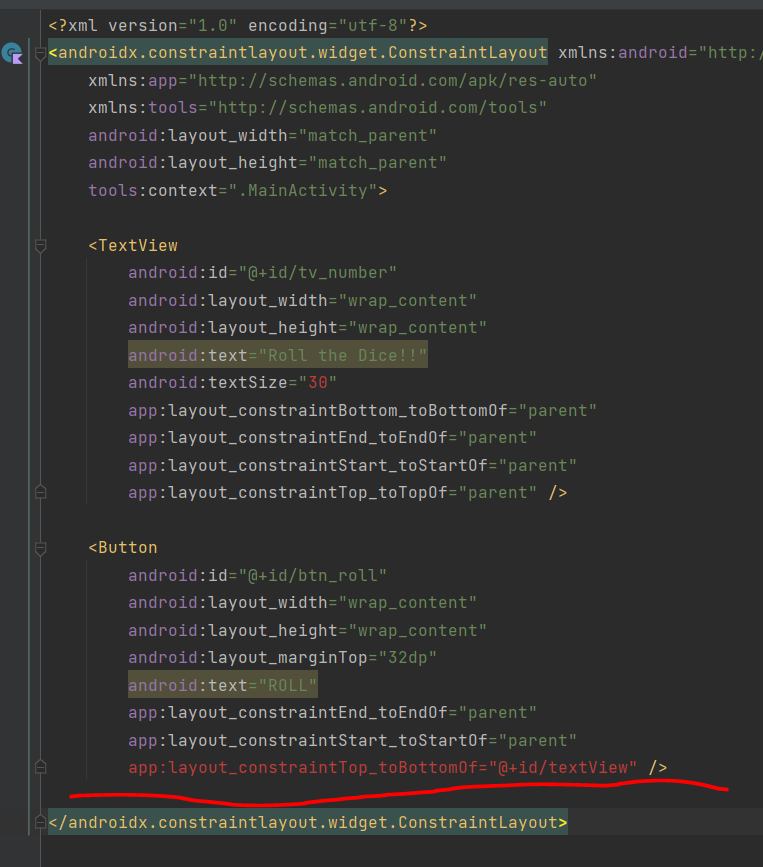The image size is (763, 867).
Task: Click the closing ConstraintLayout tag
Action: pos(308,822)
